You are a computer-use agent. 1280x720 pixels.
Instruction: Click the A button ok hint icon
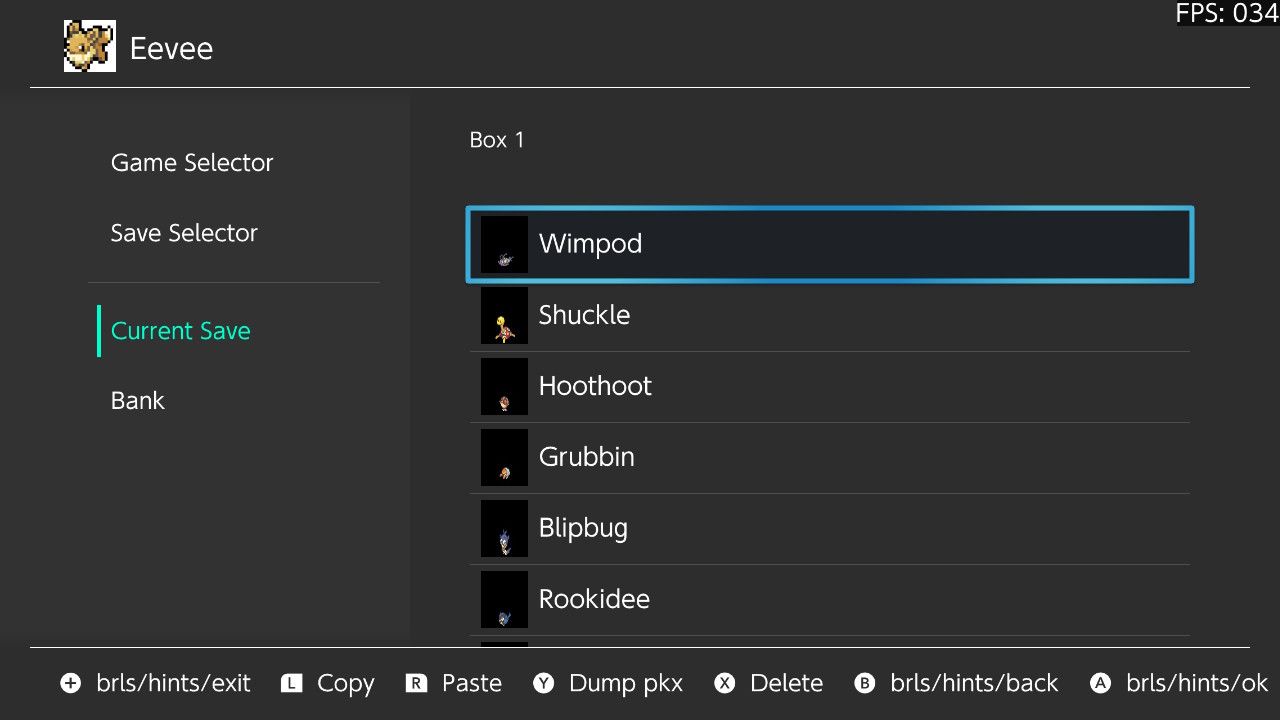[x=1100, y=683]
